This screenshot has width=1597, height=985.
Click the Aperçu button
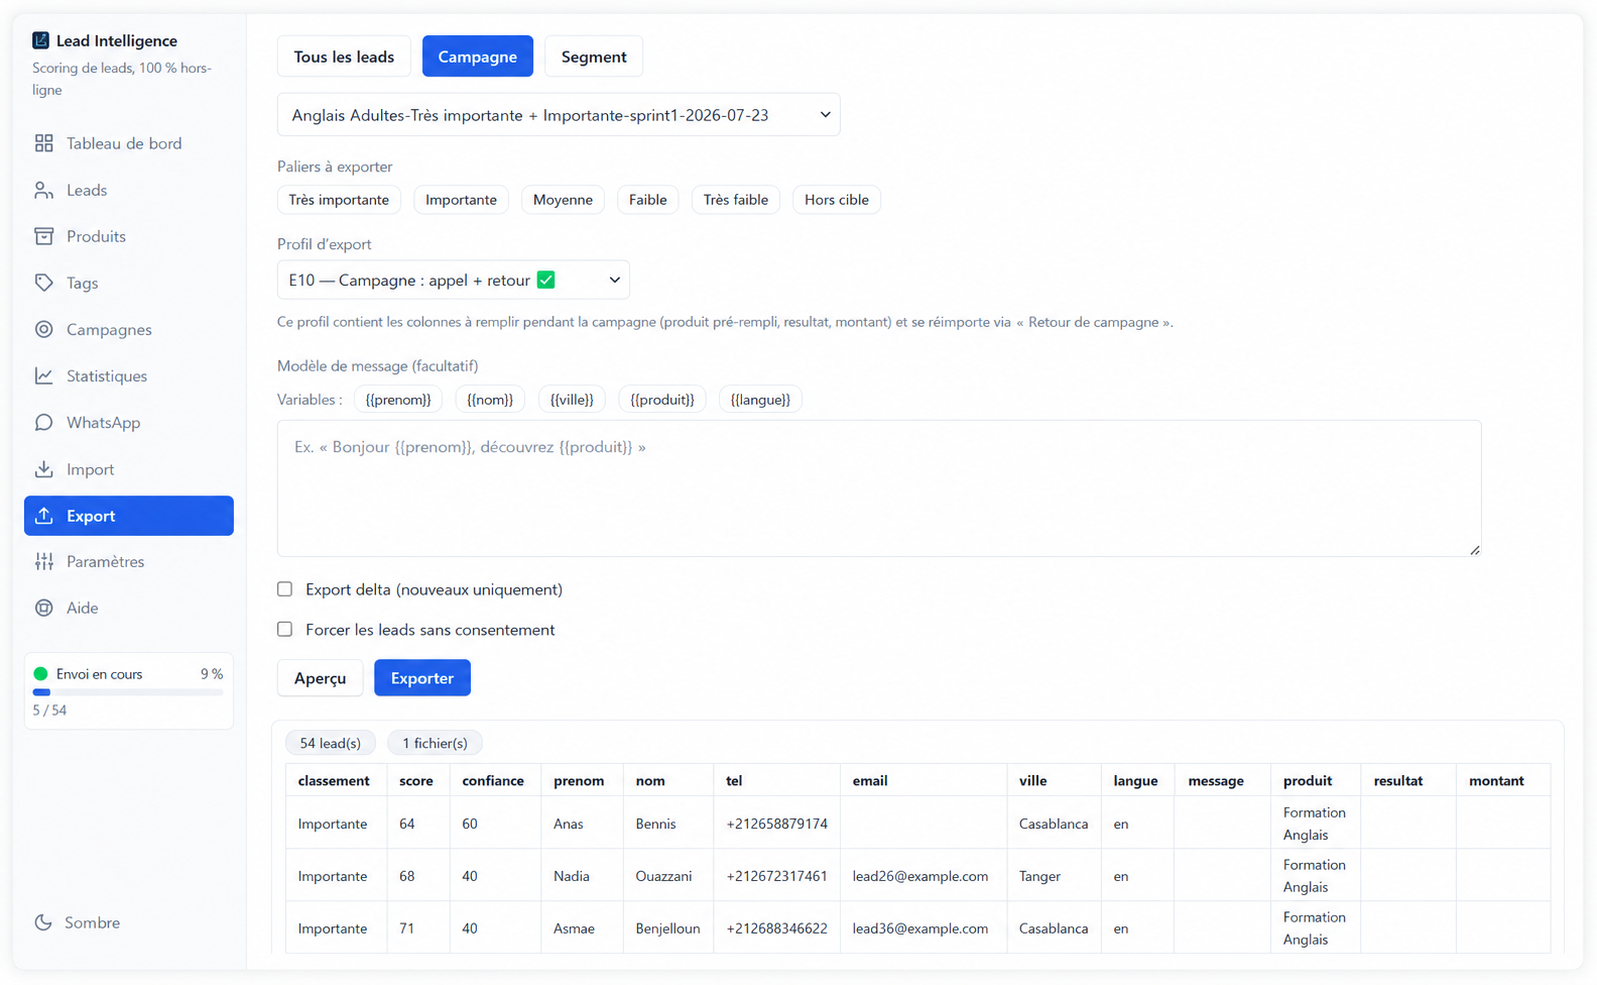click(x=320, y=678)
